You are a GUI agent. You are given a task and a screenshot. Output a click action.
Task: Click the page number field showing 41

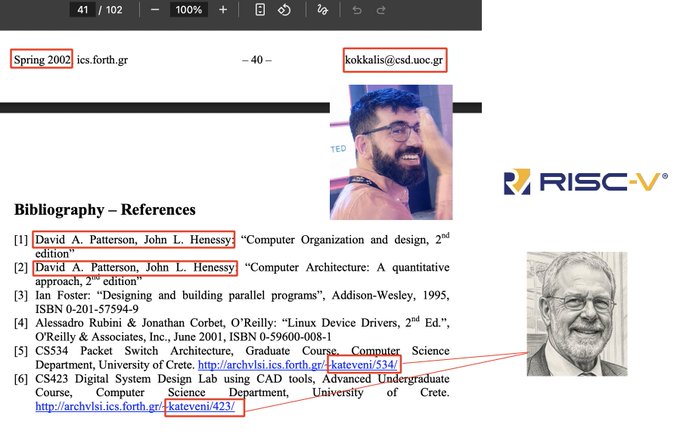tap(82, 10)
